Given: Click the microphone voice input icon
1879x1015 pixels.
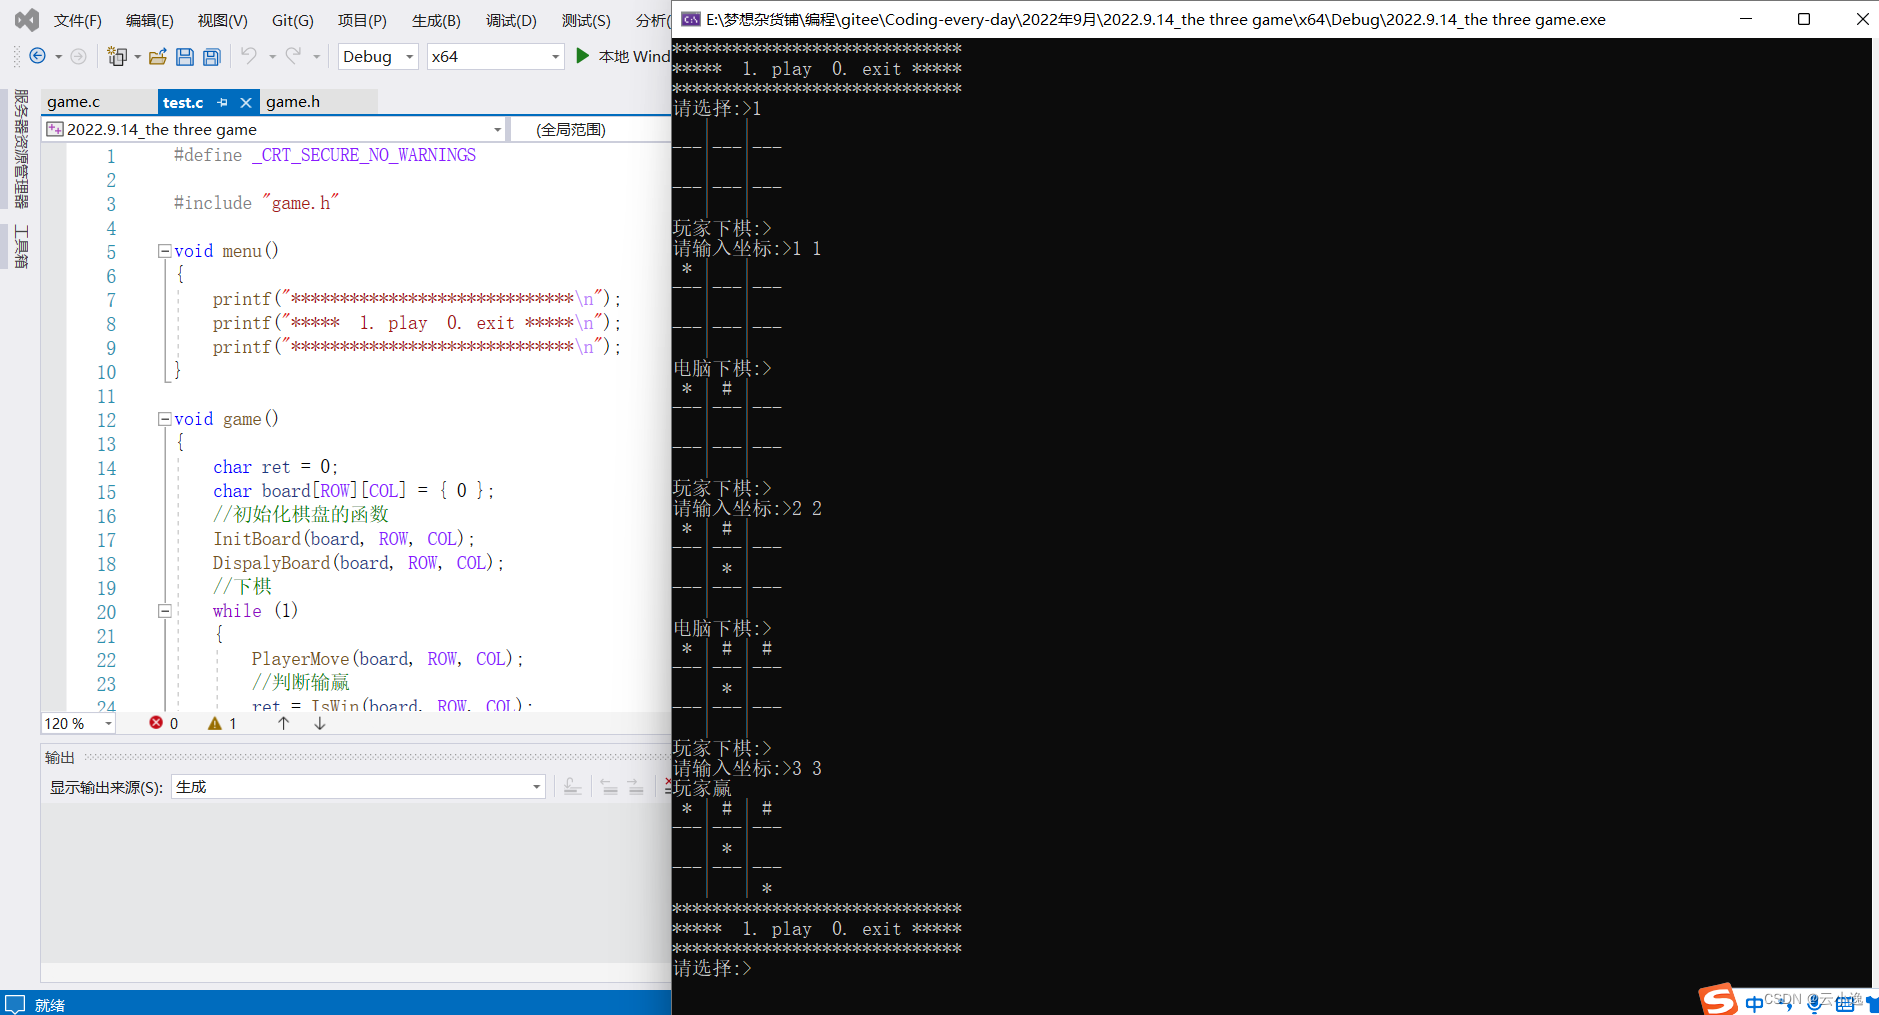Looking at the screenshot, I should coord(1814,1003).
